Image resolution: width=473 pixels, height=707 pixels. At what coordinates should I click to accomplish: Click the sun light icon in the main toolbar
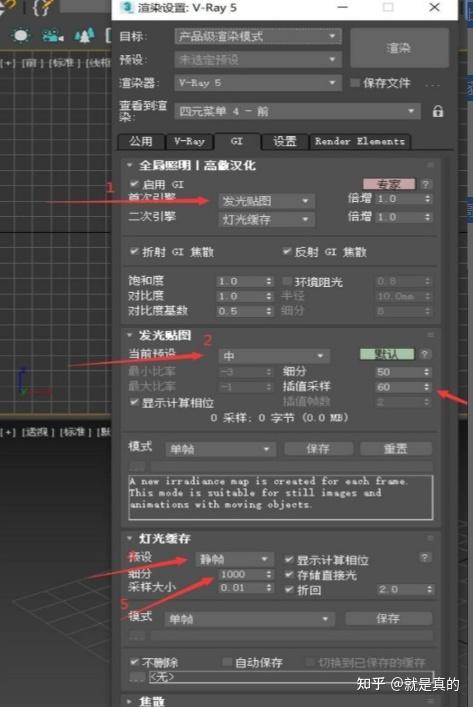point(20,36)
